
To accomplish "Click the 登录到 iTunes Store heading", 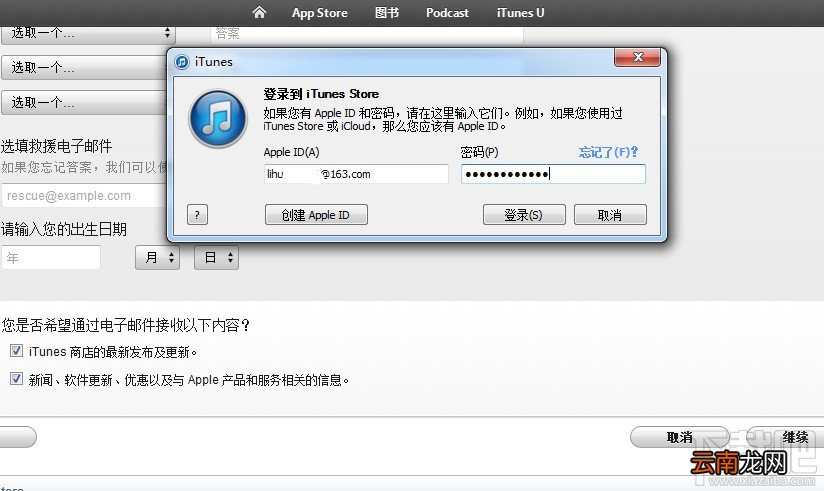I will [x=321, y=94].
